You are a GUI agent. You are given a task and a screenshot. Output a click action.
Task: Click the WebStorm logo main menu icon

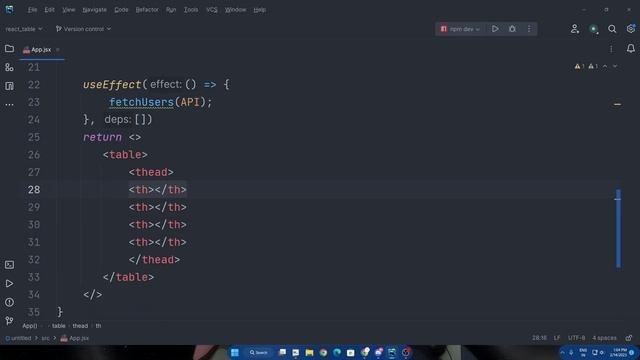(9, 9)
